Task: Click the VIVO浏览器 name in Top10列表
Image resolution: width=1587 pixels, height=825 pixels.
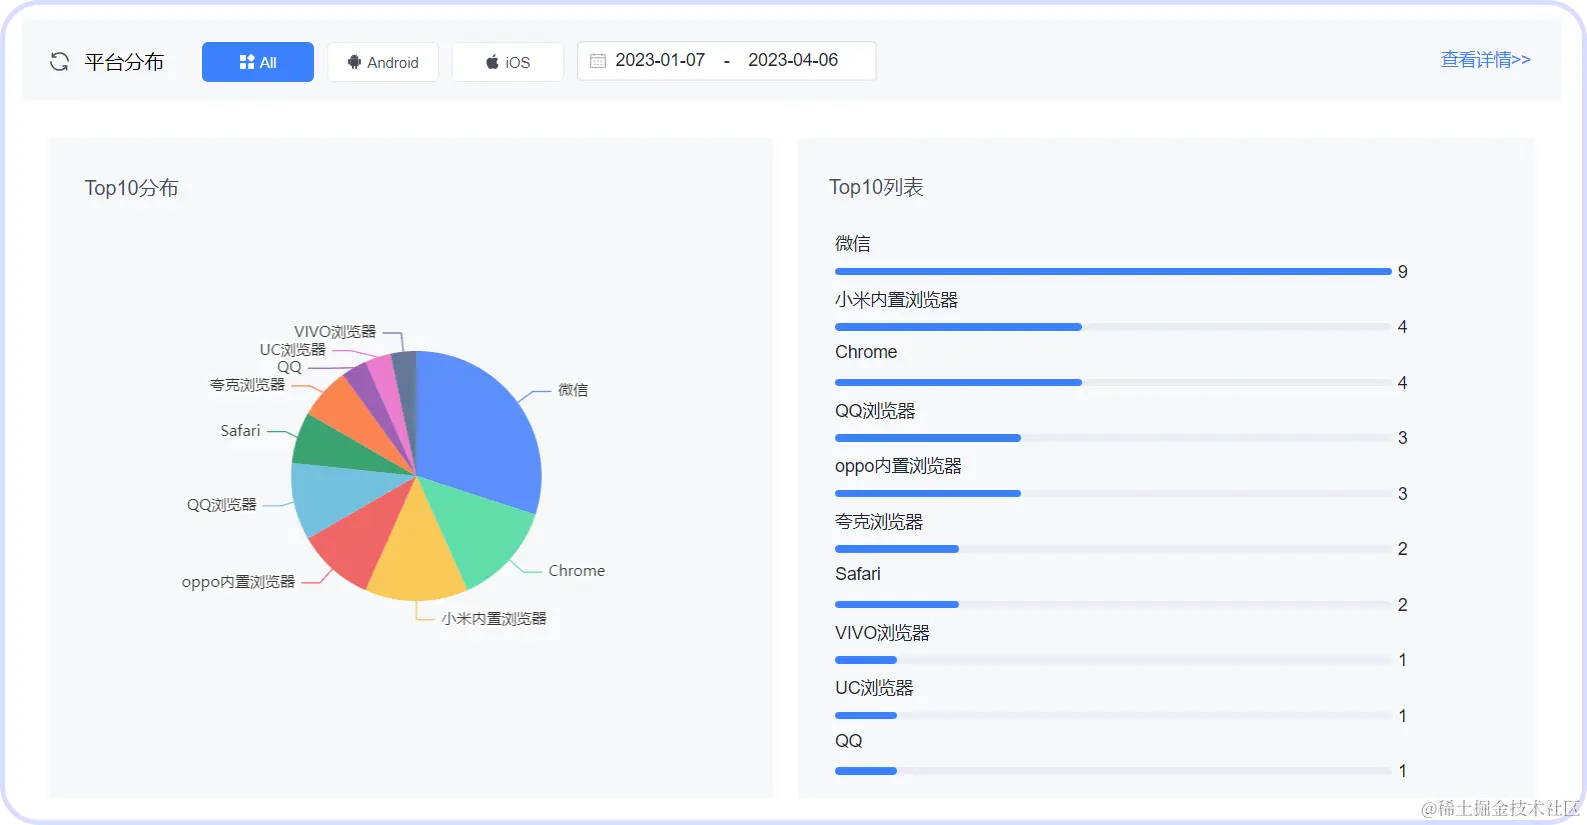Action: (882, 633)
